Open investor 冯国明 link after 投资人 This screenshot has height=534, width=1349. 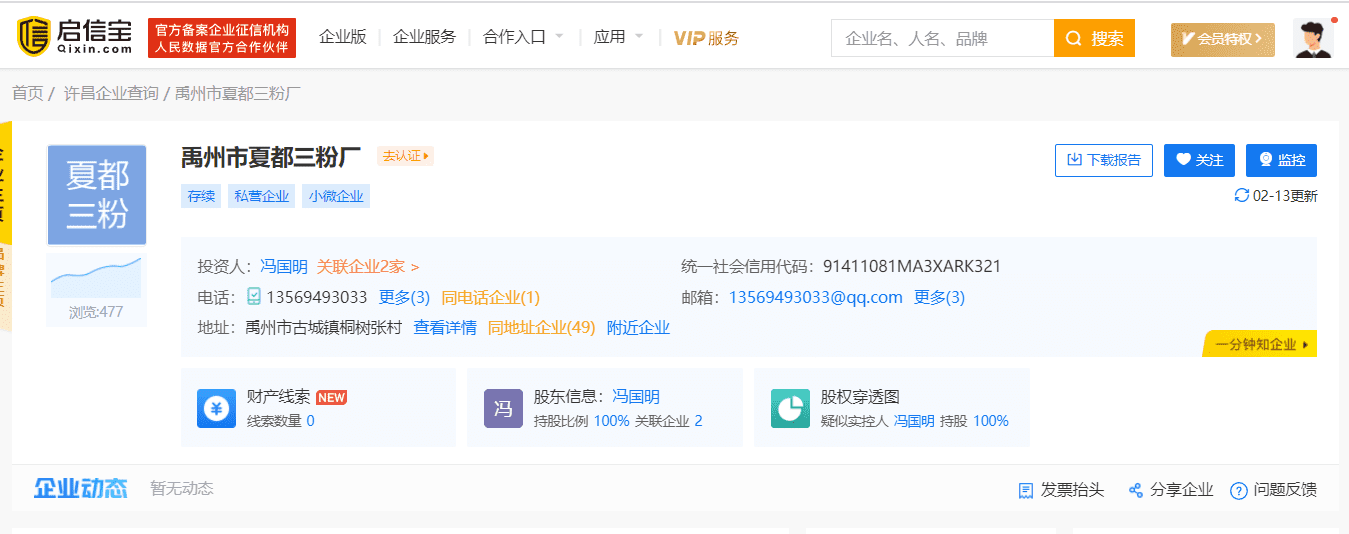[x=284, y=266]
